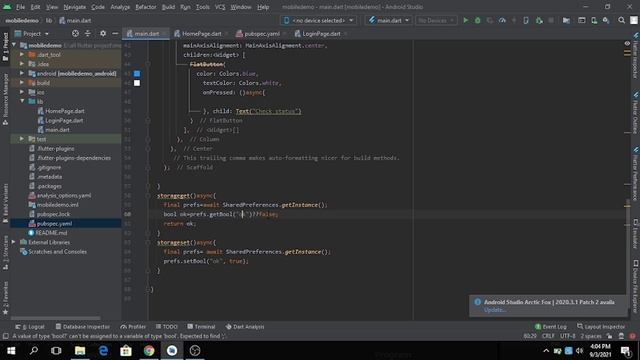Screen dimensions: 640x360
Task: Click main.dart breadcrumb in navigation bar
Action: [x=76, y=20]
